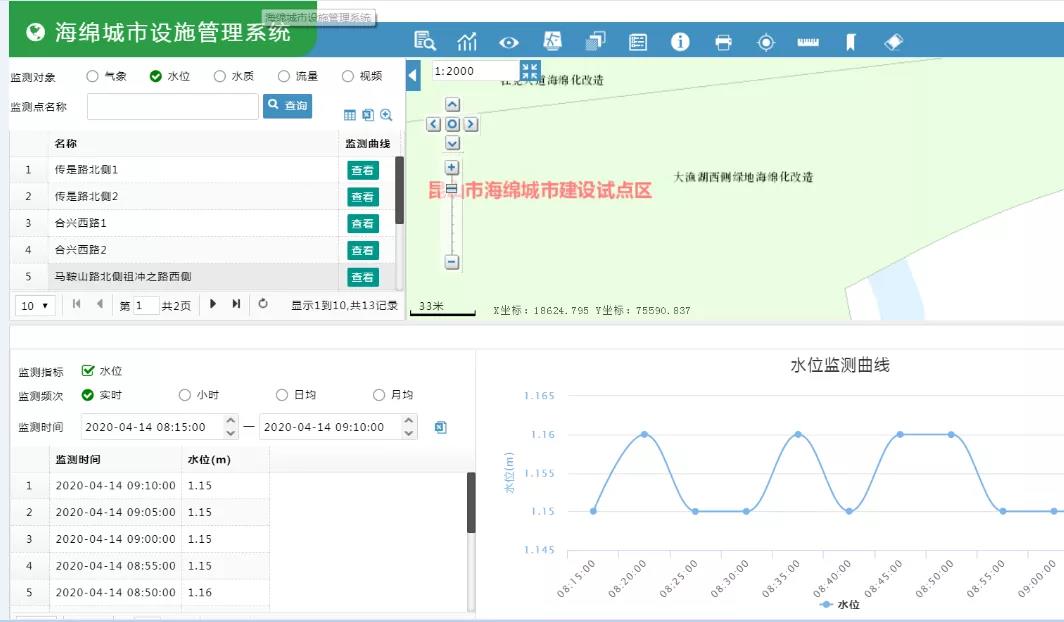Click the locate target icon
Image resolution: width=1064 pixels, height=622 pixels.
click(766, 42)
